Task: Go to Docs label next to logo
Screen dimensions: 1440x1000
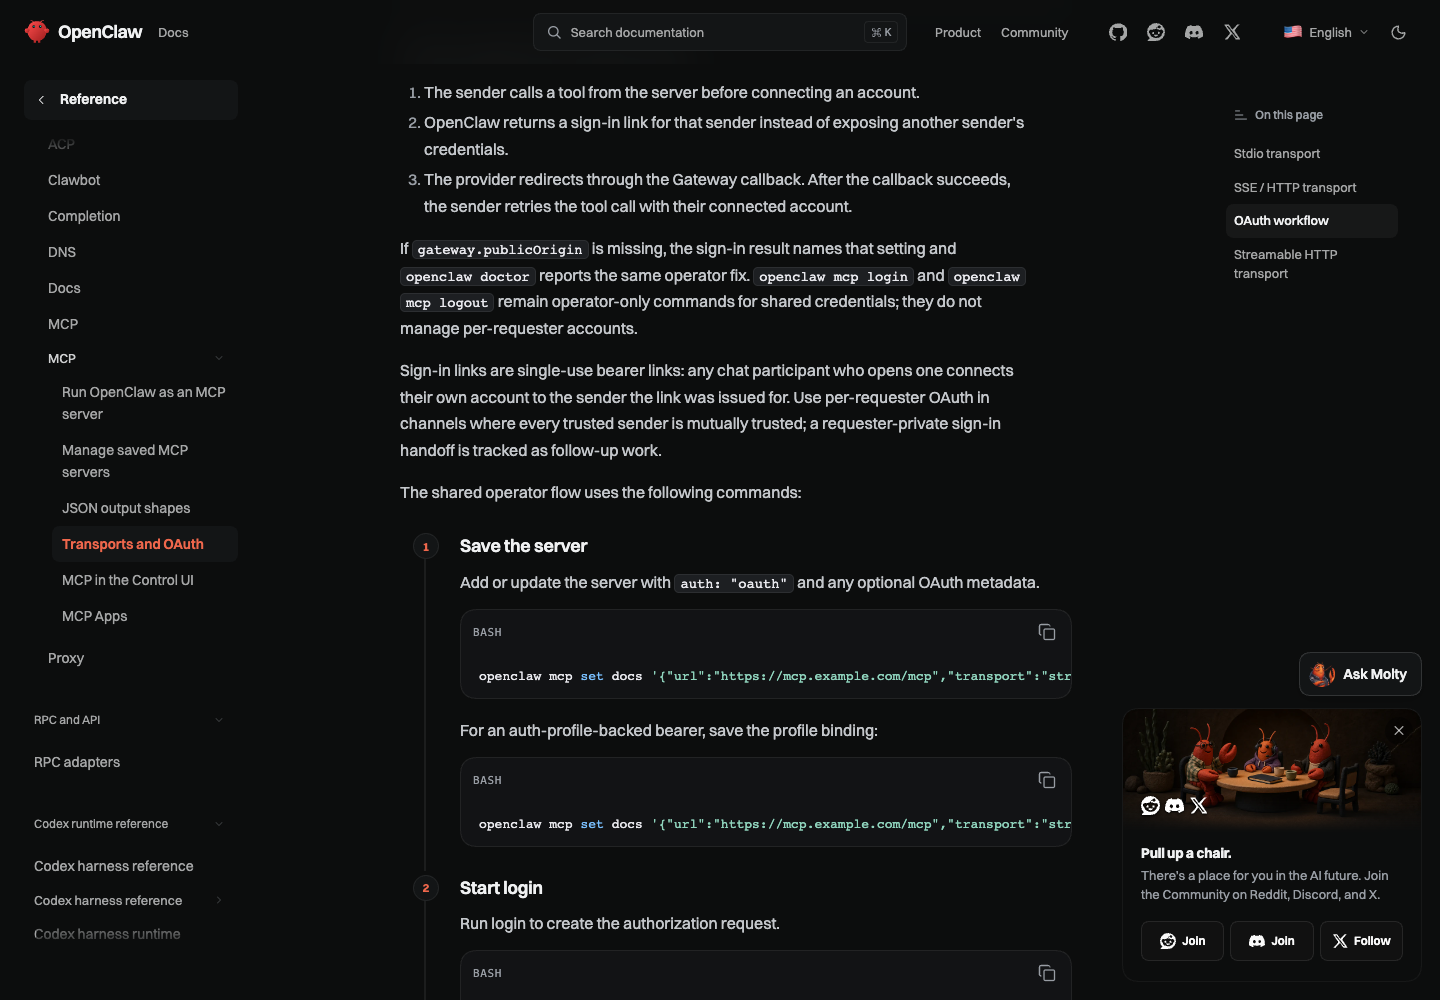Action: click(x=173, y=33)
